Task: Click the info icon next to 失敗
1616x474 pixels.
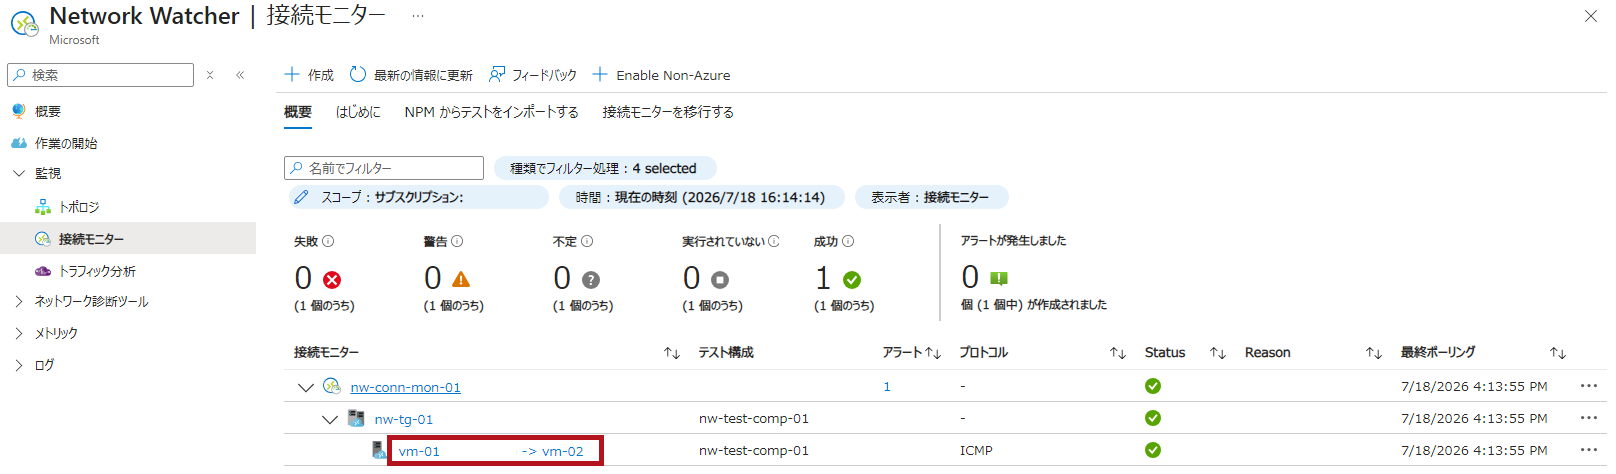Action: (328, 241)
